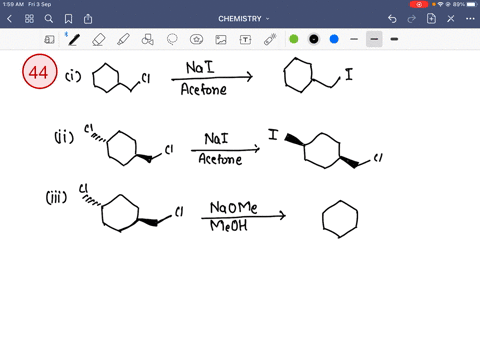Select the Shapes tool
Image resolution: width=480 pixels, height=360 pixels.
[147, 39]
